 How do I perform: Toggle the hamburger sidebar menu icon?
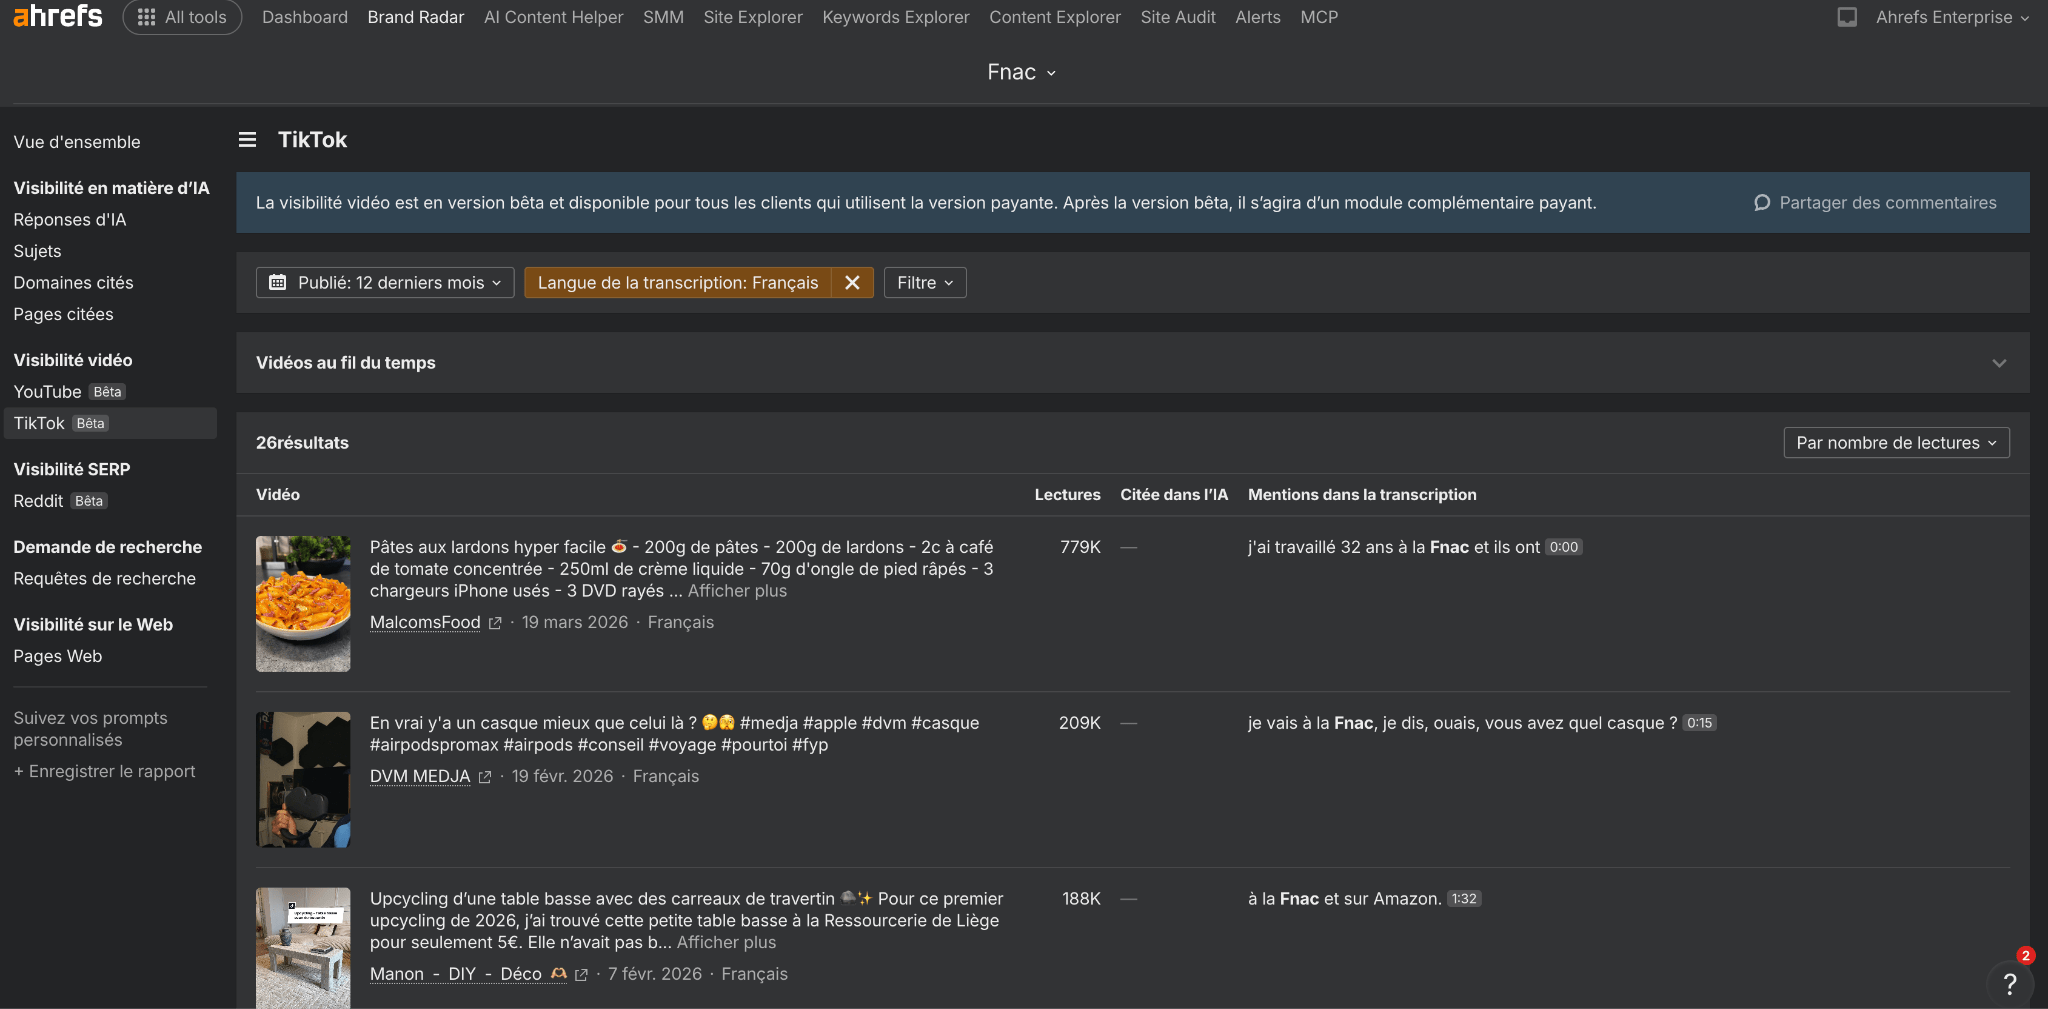click(x=247, y=140)
